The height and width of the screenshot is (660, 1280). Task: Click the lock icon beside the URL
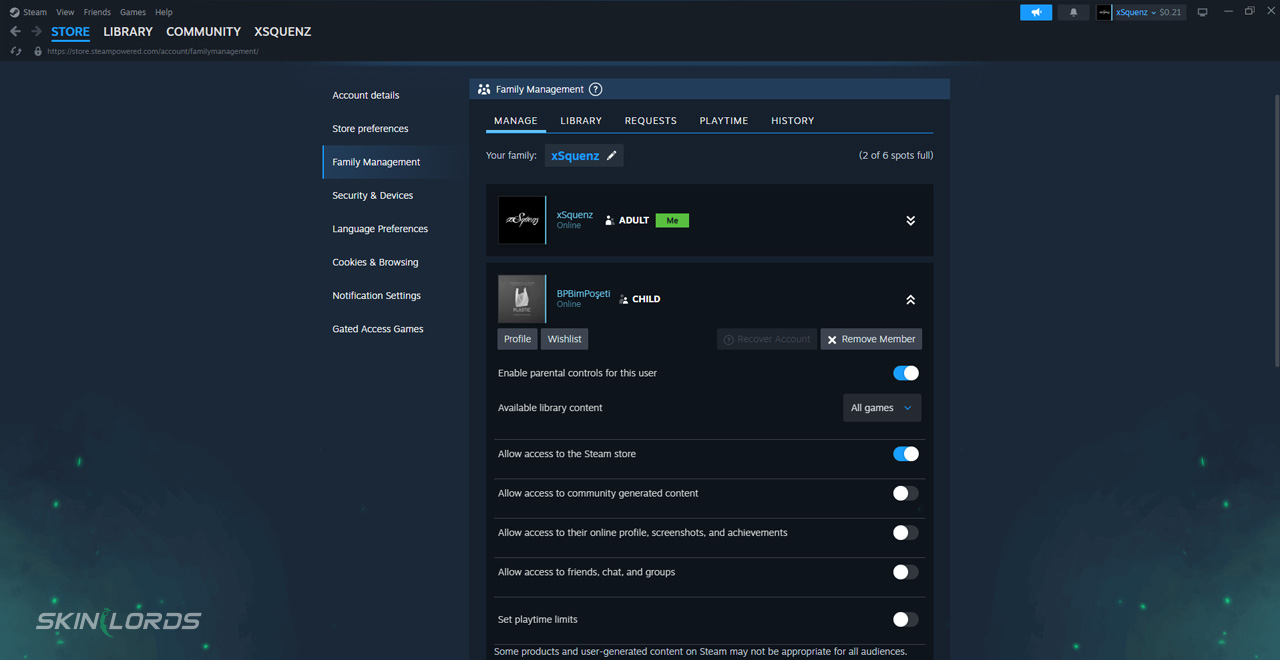tap(38, 51)
